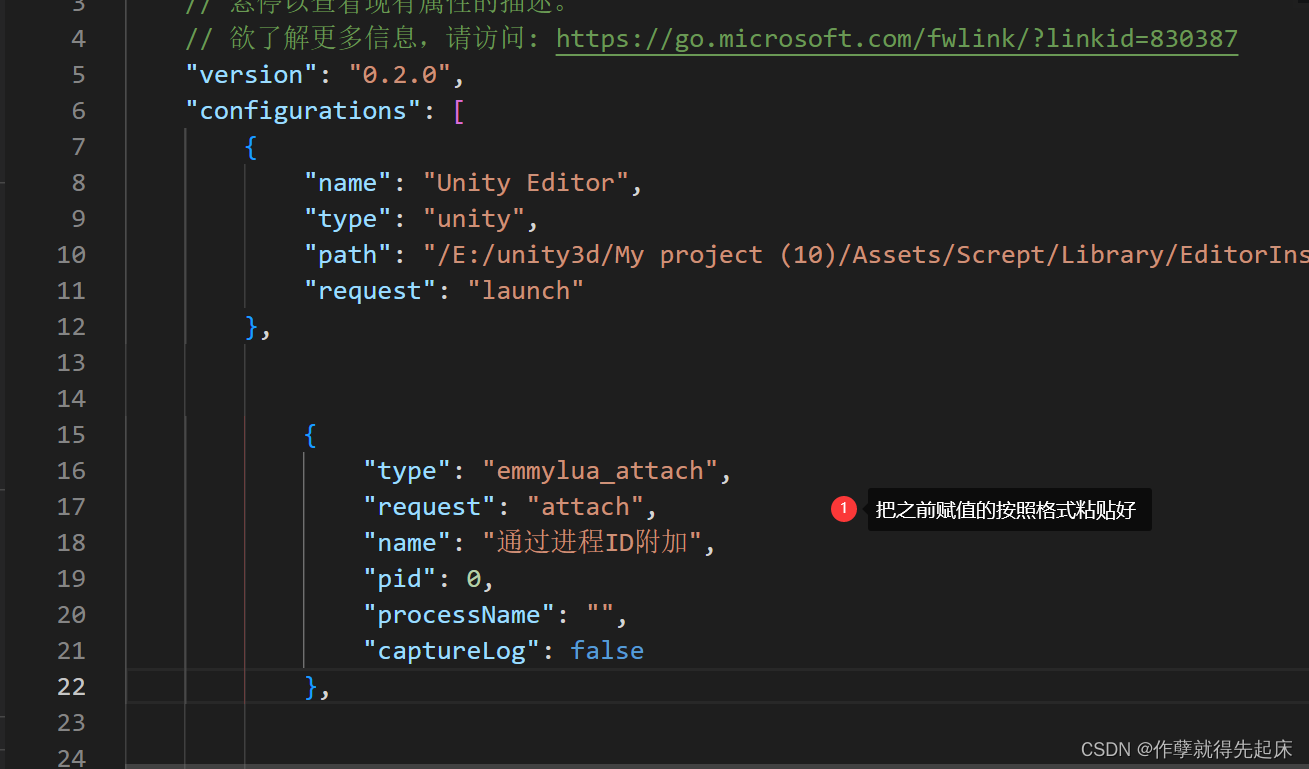Select the CSDN watermark text
1309x769 pixels.
(1183, 748)
